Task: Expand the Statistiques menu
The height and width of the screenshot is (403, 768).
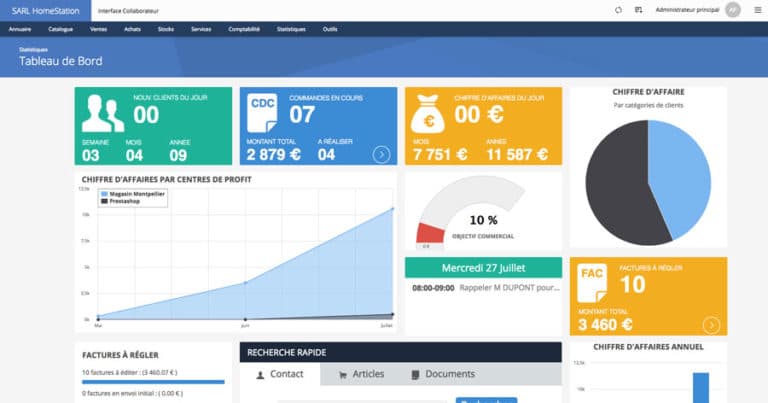Action: (291, 29)
